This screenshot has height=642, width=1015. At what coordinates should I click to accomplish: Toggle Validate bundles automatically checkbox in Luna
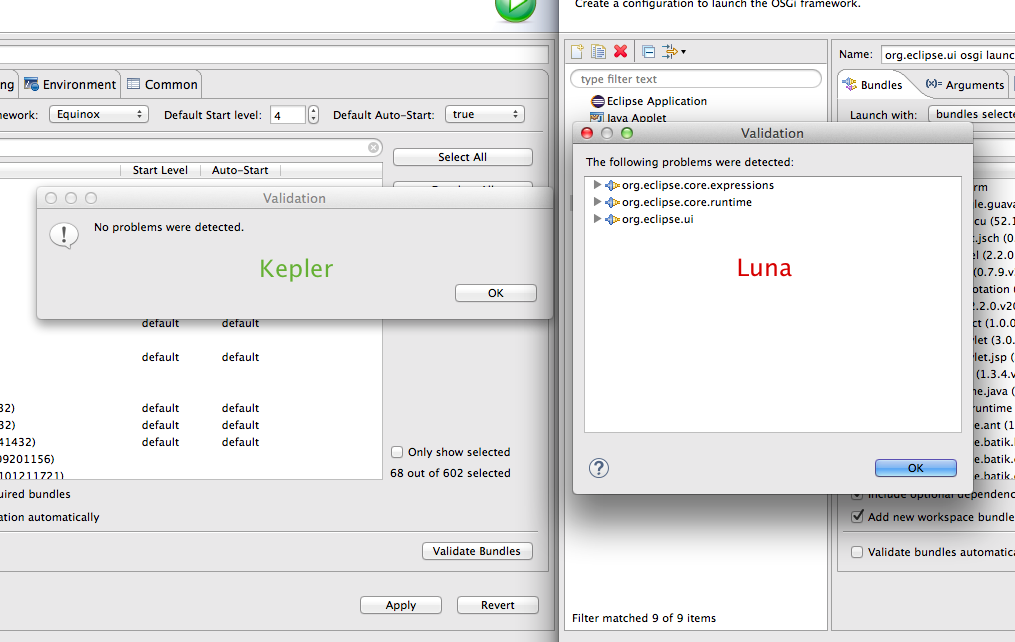pyautogui.click(x=857, y=552)
